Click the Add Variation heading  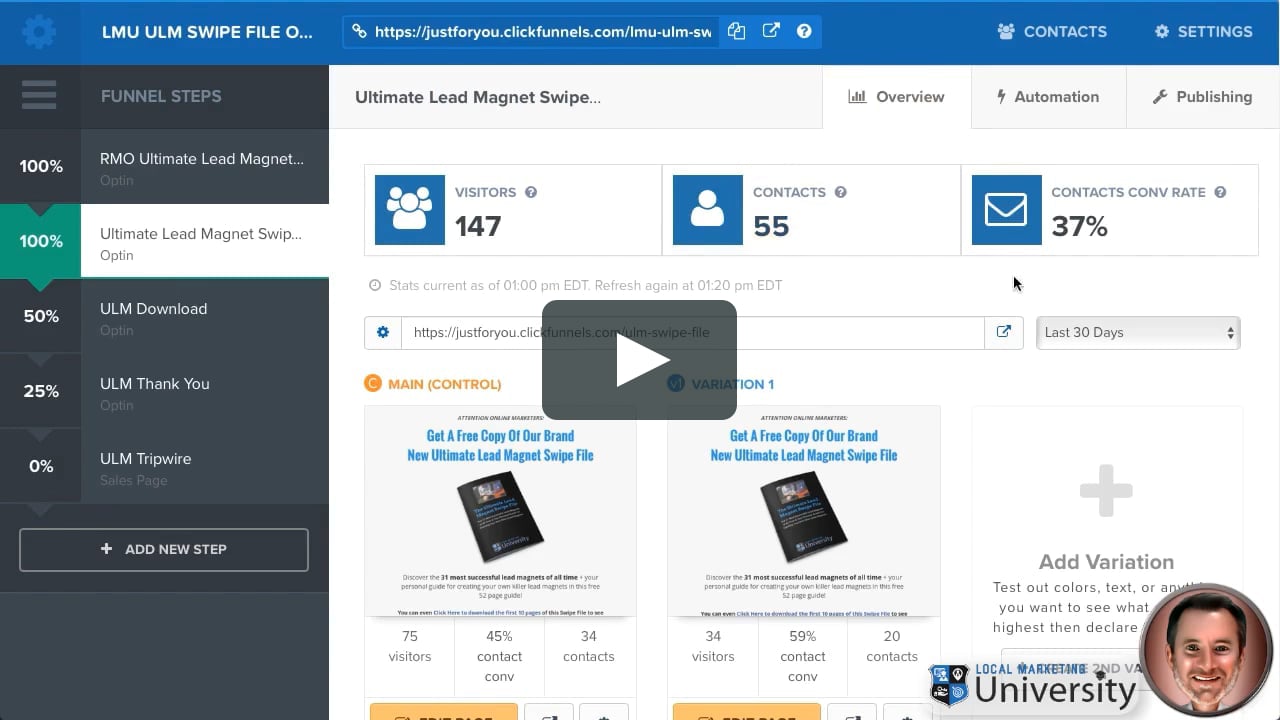(x=1106, y=562)
